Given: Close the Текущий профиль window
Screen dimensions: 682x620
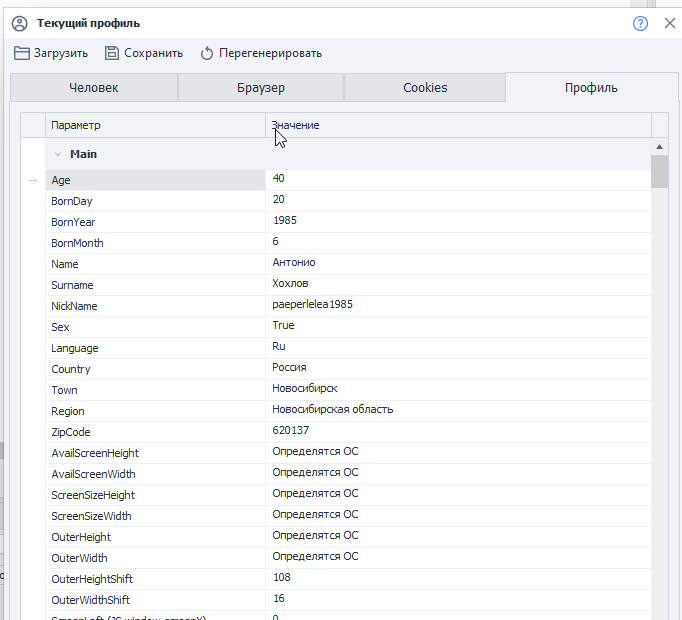Looking at the screenshot, I should (x=669, y=23).
